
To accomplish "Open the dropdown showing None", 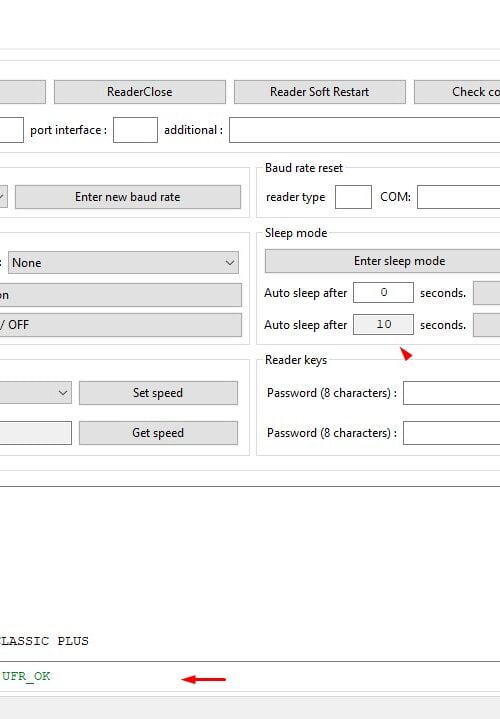I will click(123, 263).
